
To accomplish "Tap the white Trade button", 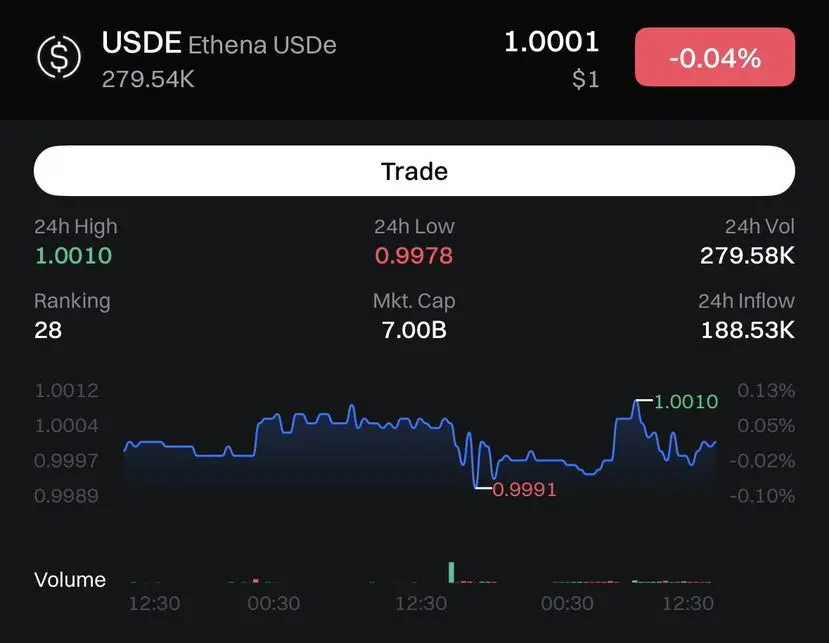I will coord(414,171).
